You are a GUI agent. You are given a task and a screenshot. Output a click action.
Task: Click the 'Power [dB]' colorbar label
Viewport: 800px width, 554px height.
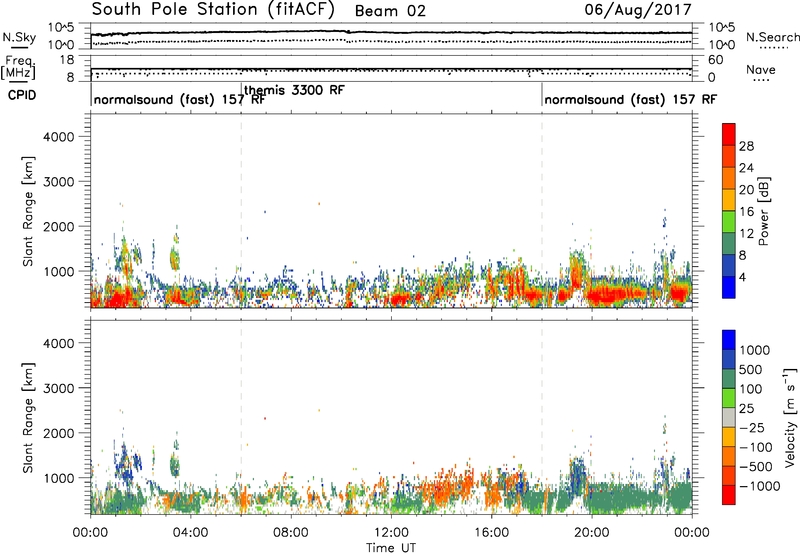[764, 211]
